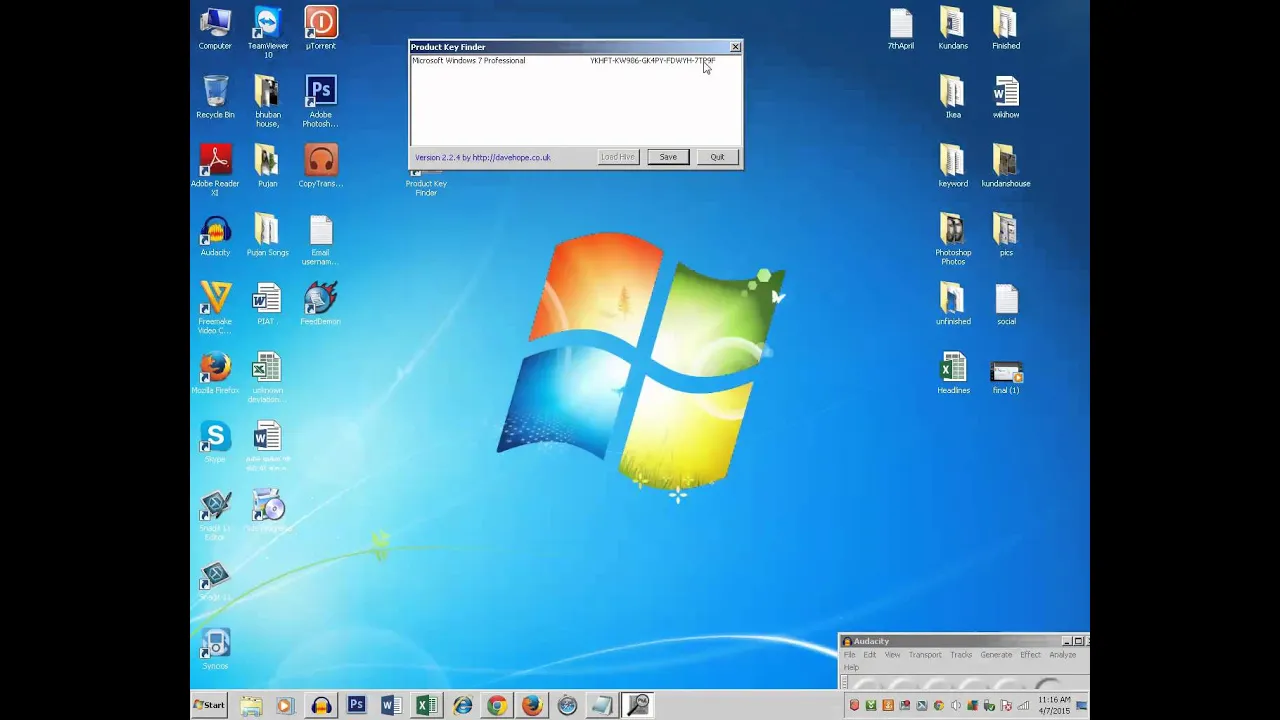Select the Recycle Bin icon
The height and width of the screenshot is (720, 1280).
[x=215, y=98]
